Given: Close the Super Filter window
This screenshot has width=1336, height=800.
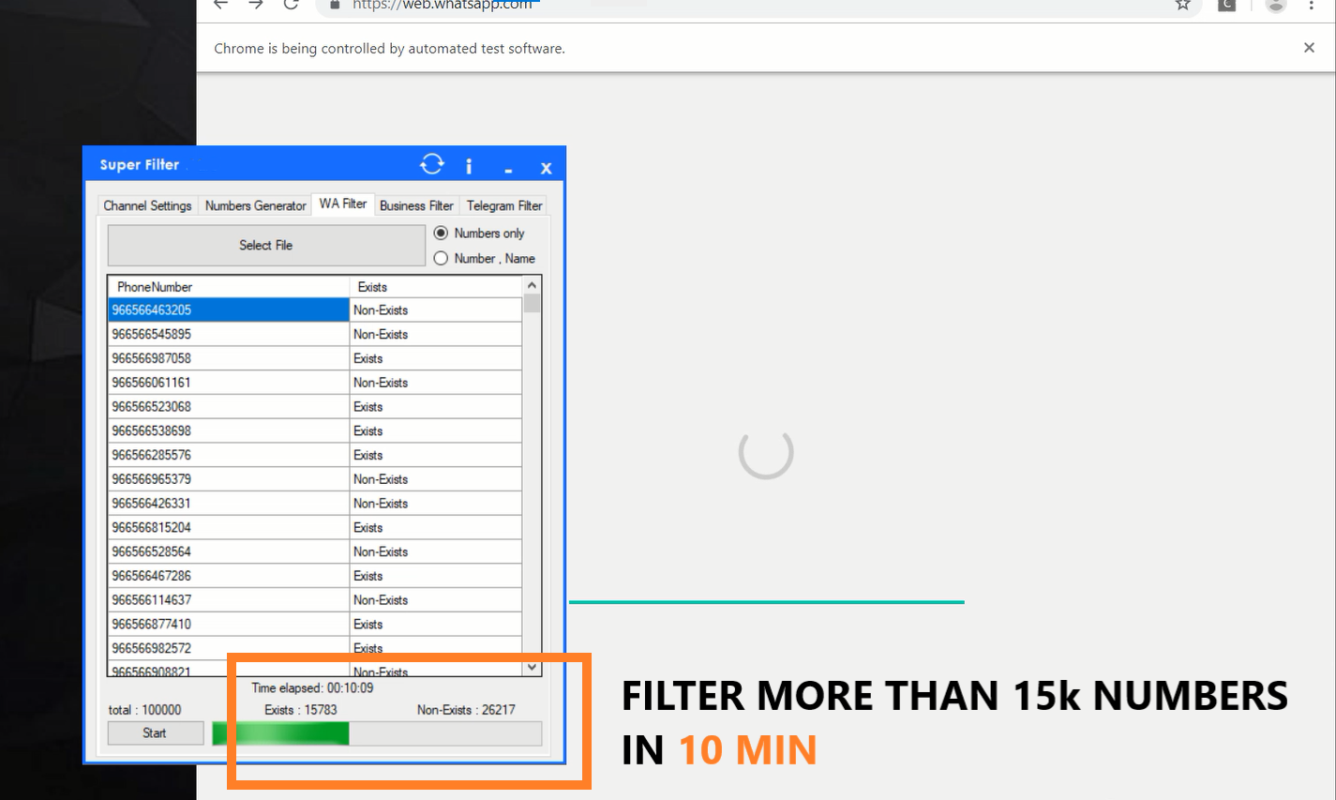Looking at the screenshot, I should click(546, 168).
